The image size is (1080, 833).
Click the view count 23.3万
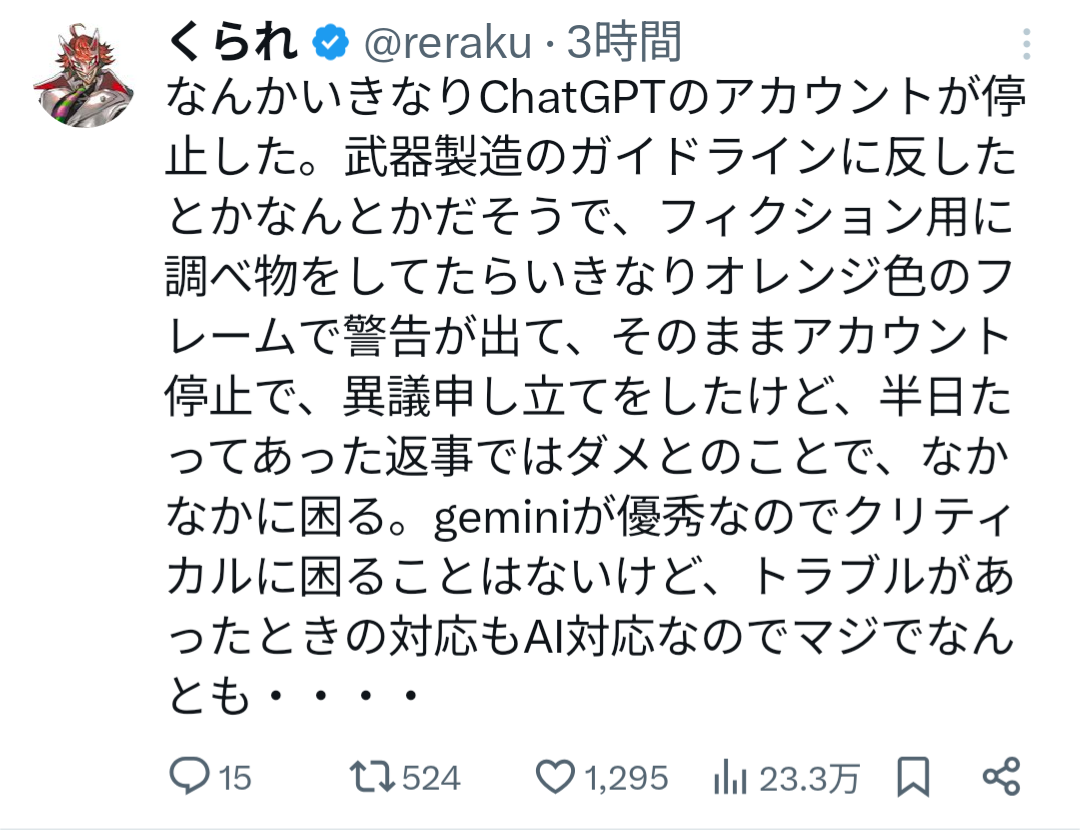tap(807, 778)
